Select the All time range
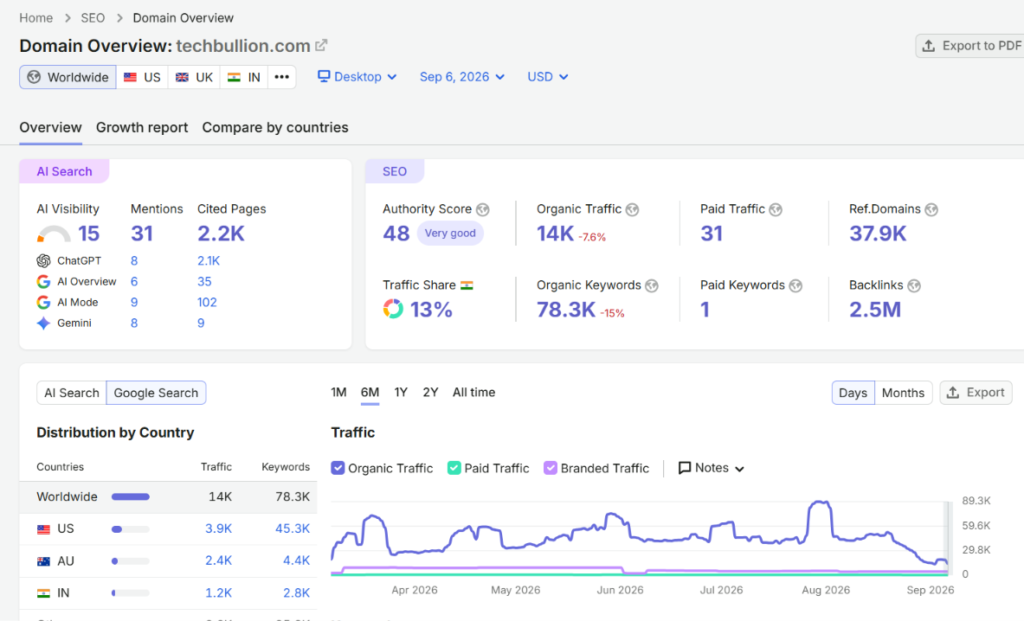This screenshot has height=621, width=1024. 474,392
